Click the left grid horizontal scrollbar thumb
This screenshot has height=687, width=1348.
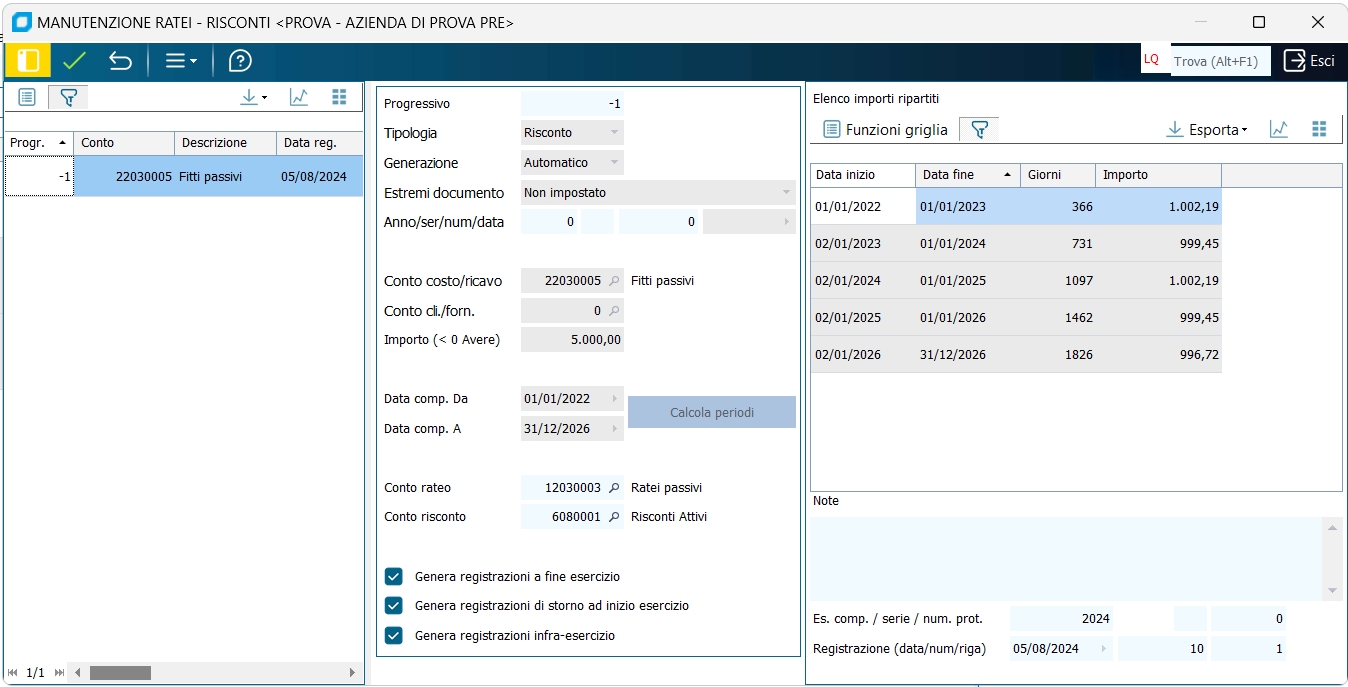click(120, 673)
